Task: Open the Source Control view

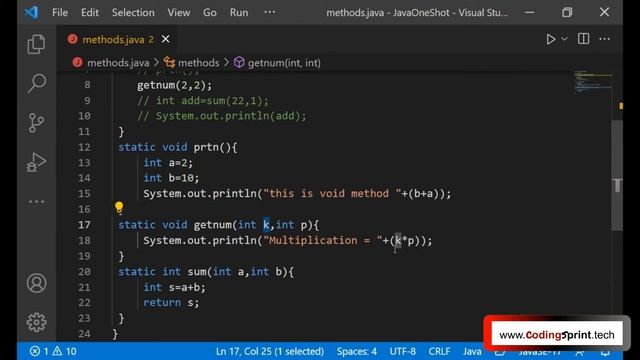Action: (x=36, y=122)
